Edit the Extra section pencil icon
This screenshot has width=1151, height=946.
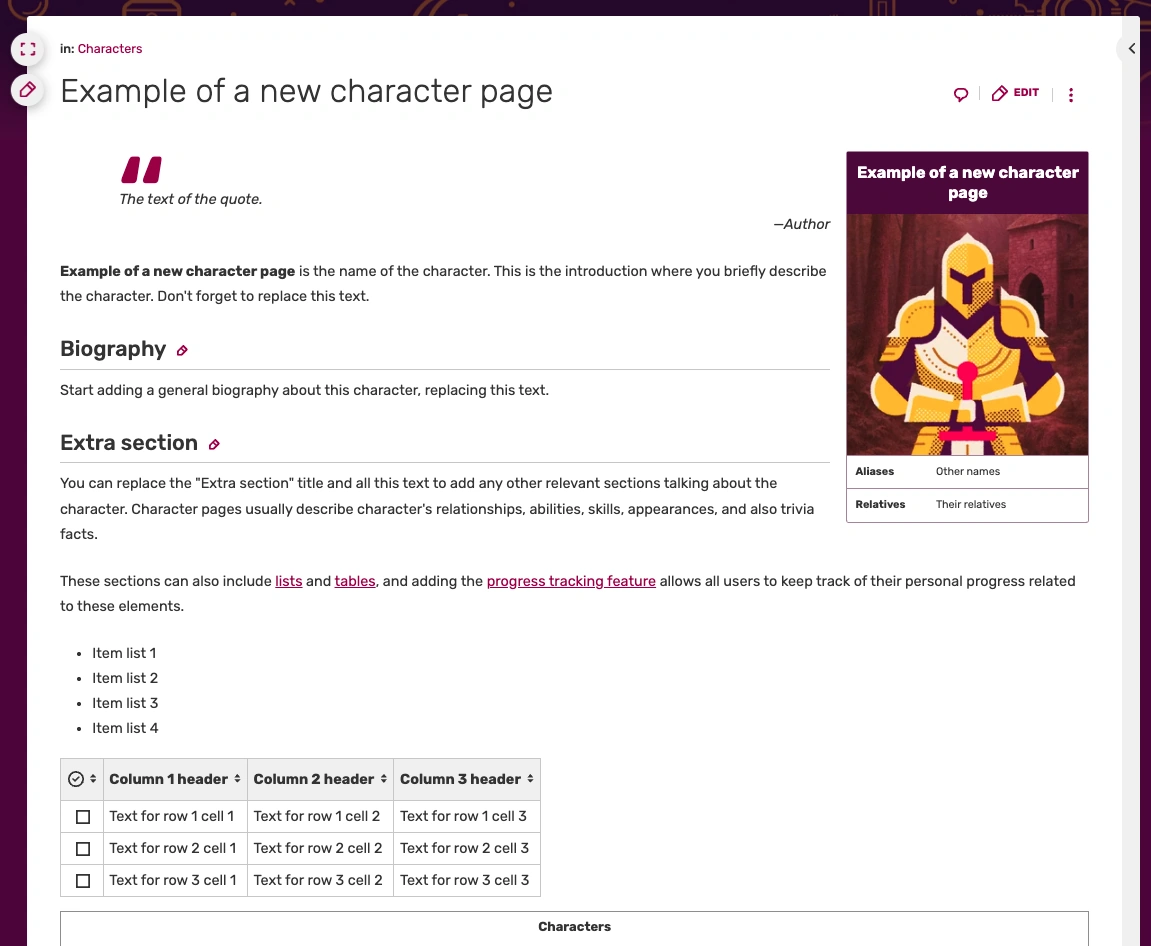click(x=214, y=444)
